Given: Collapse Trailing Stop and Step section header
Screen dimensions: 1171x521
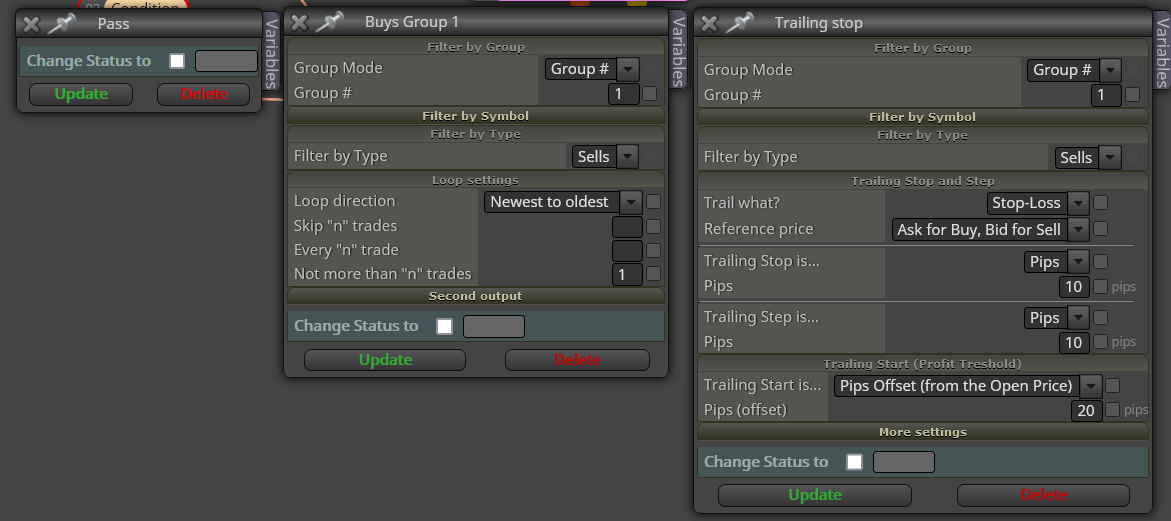Looking at the screenshot, I should tap(922, 181).
